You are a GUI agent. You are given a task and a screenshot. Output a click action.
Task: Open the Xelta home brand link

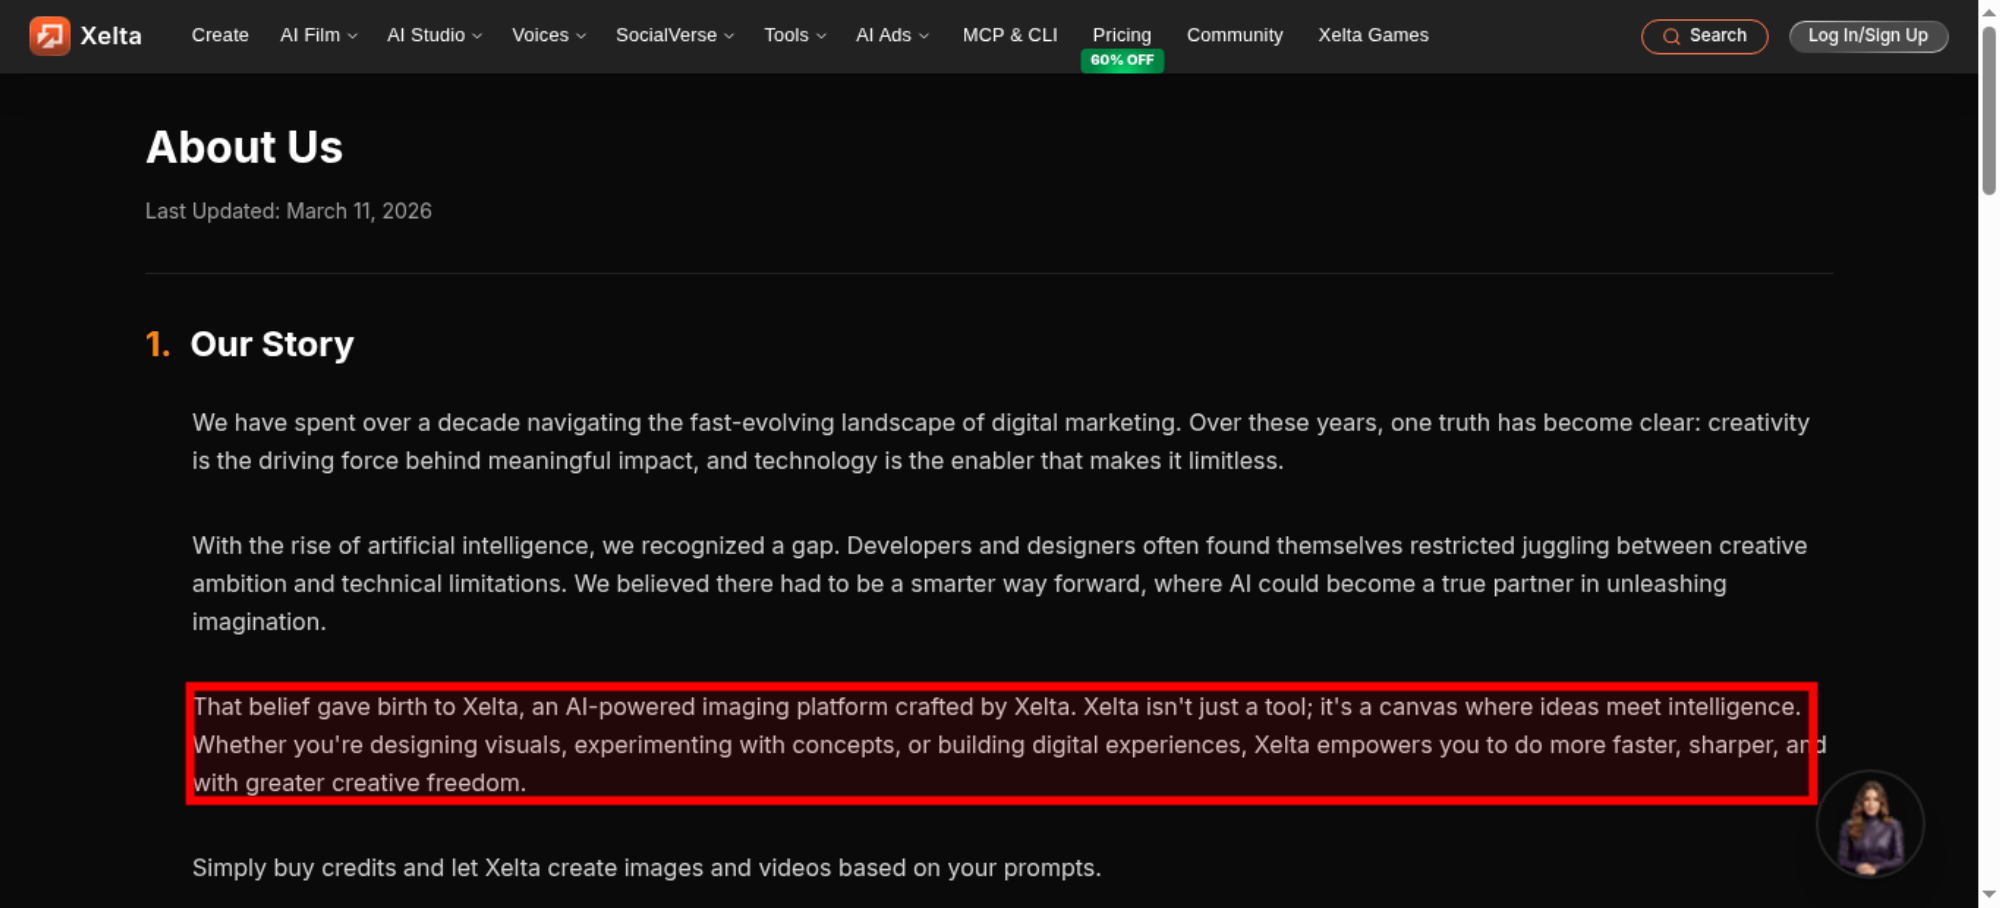pyautogui.click(x=86, y=36)
